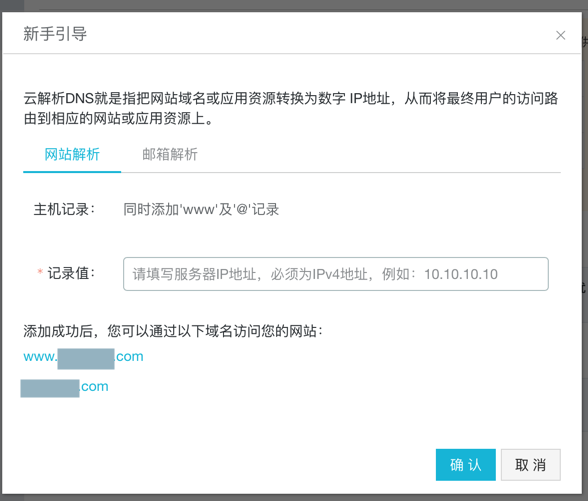This screenshot has width=588, height=501.
Task: Click the 新手引导 dialog title
Action: (55, 34)
